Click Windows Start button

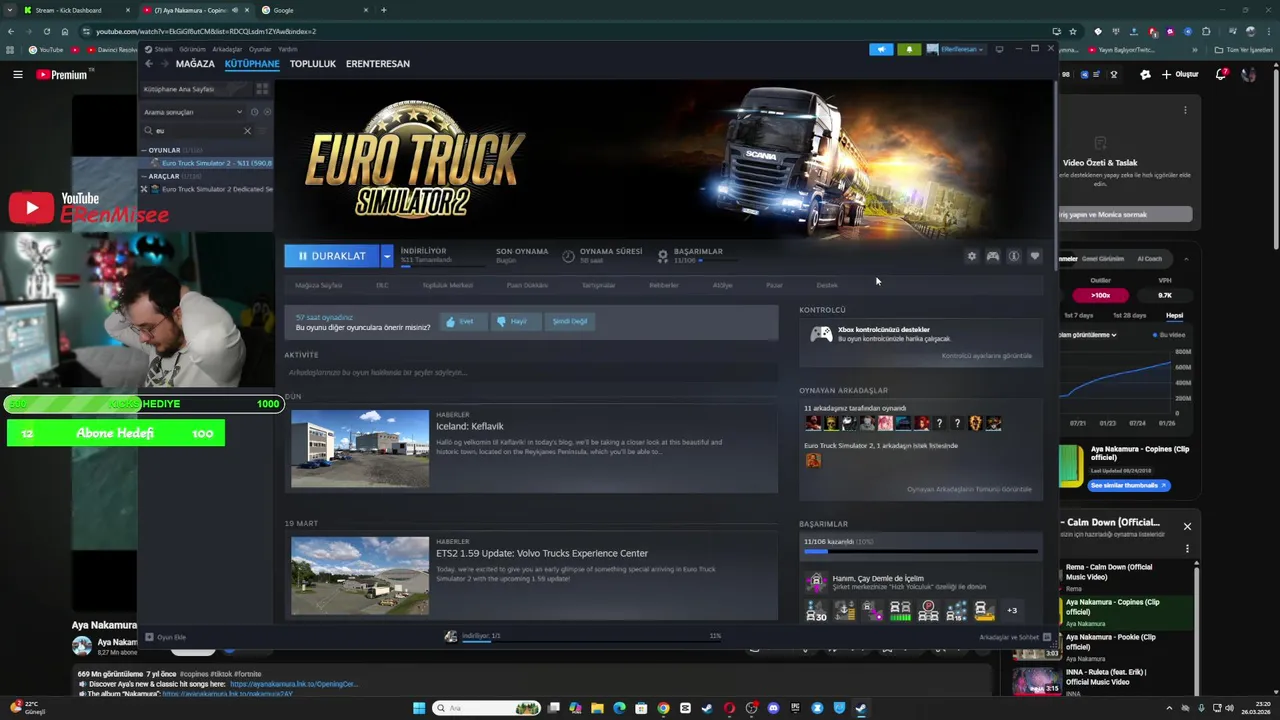419,708
